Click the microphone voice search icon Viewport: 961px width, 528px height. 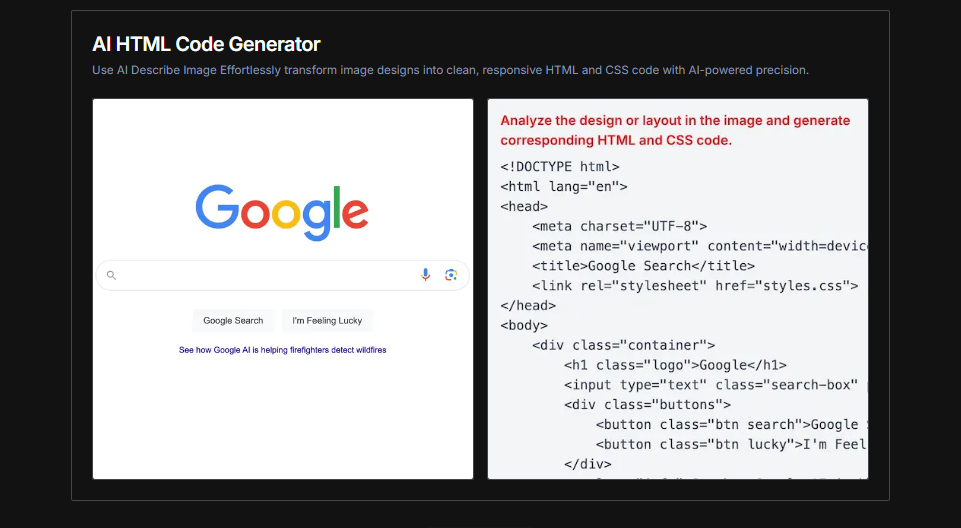425,275
